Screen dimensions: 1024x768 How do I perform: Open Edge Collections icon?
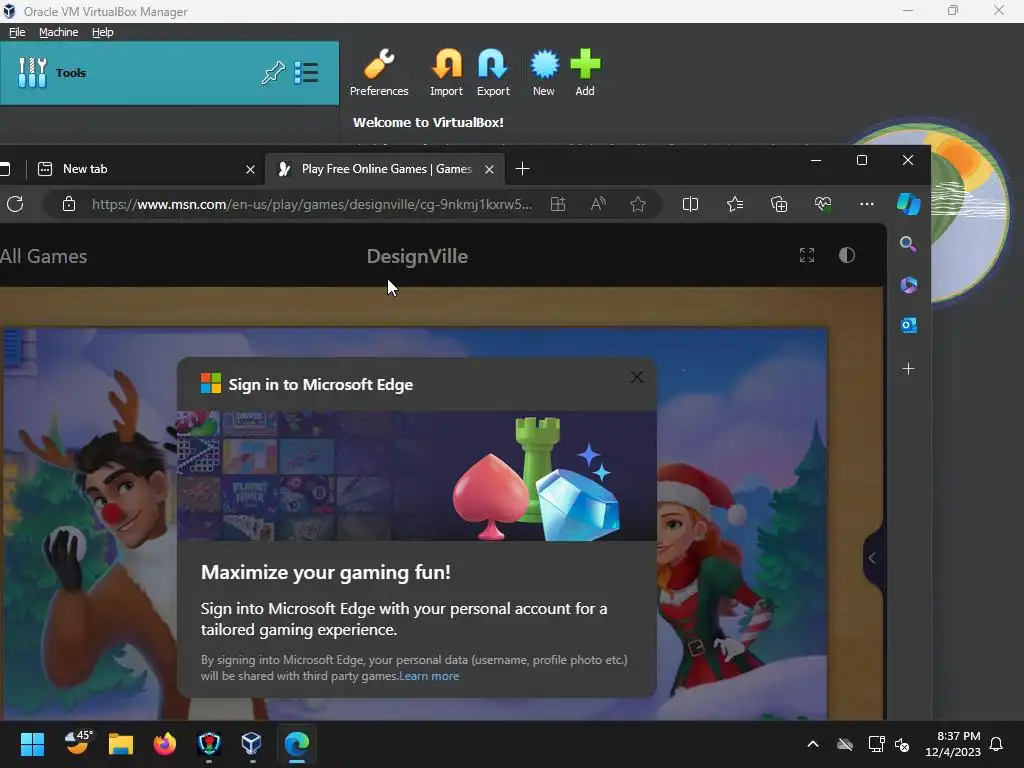(x=779, y=204)
